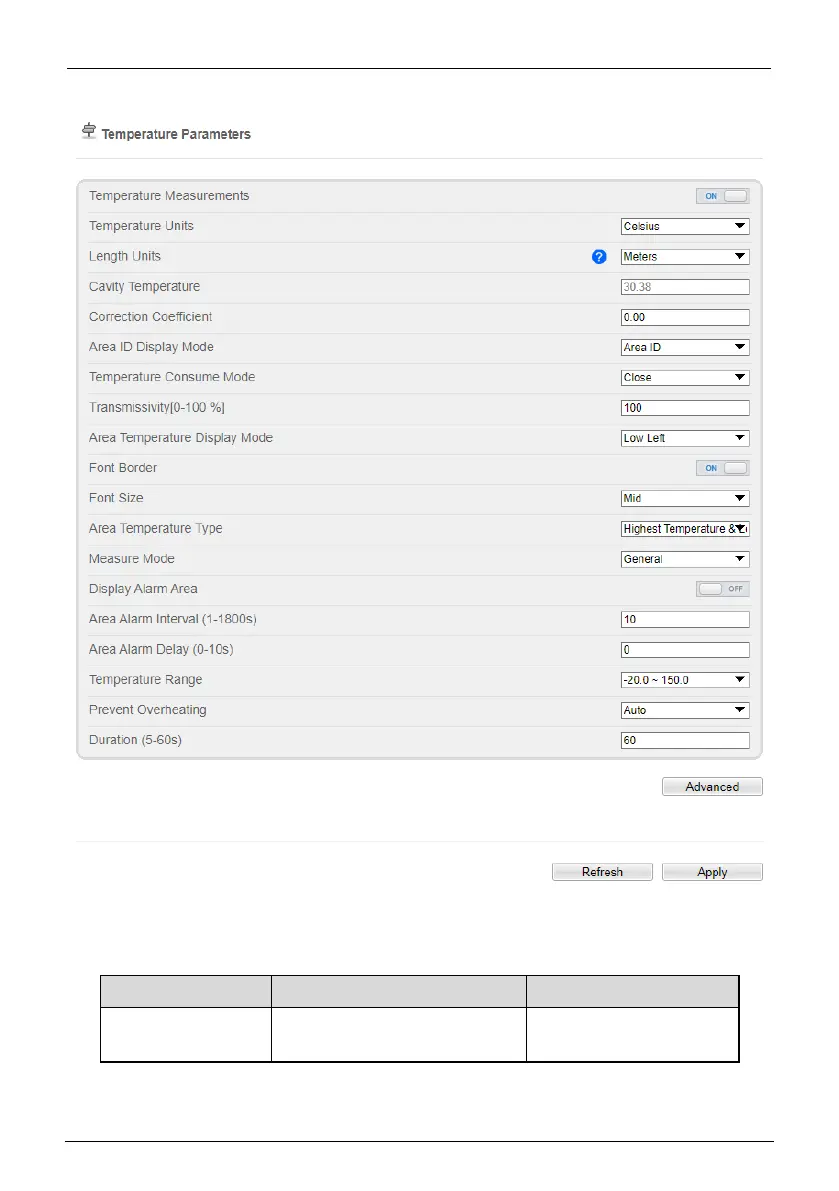The height and width of the screenshot is (1191, 839).
Task: Open Temperature Consume Mode dropdown
Action: [685, 378]
